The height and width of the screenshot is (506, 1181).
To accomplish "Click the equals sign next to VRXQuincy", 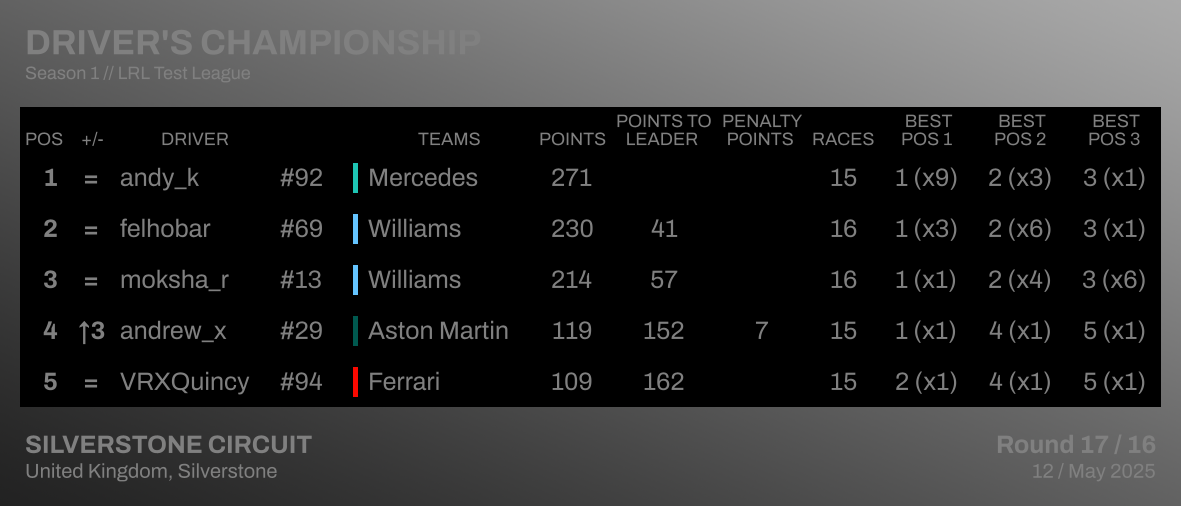I will [x=91, y=383].
